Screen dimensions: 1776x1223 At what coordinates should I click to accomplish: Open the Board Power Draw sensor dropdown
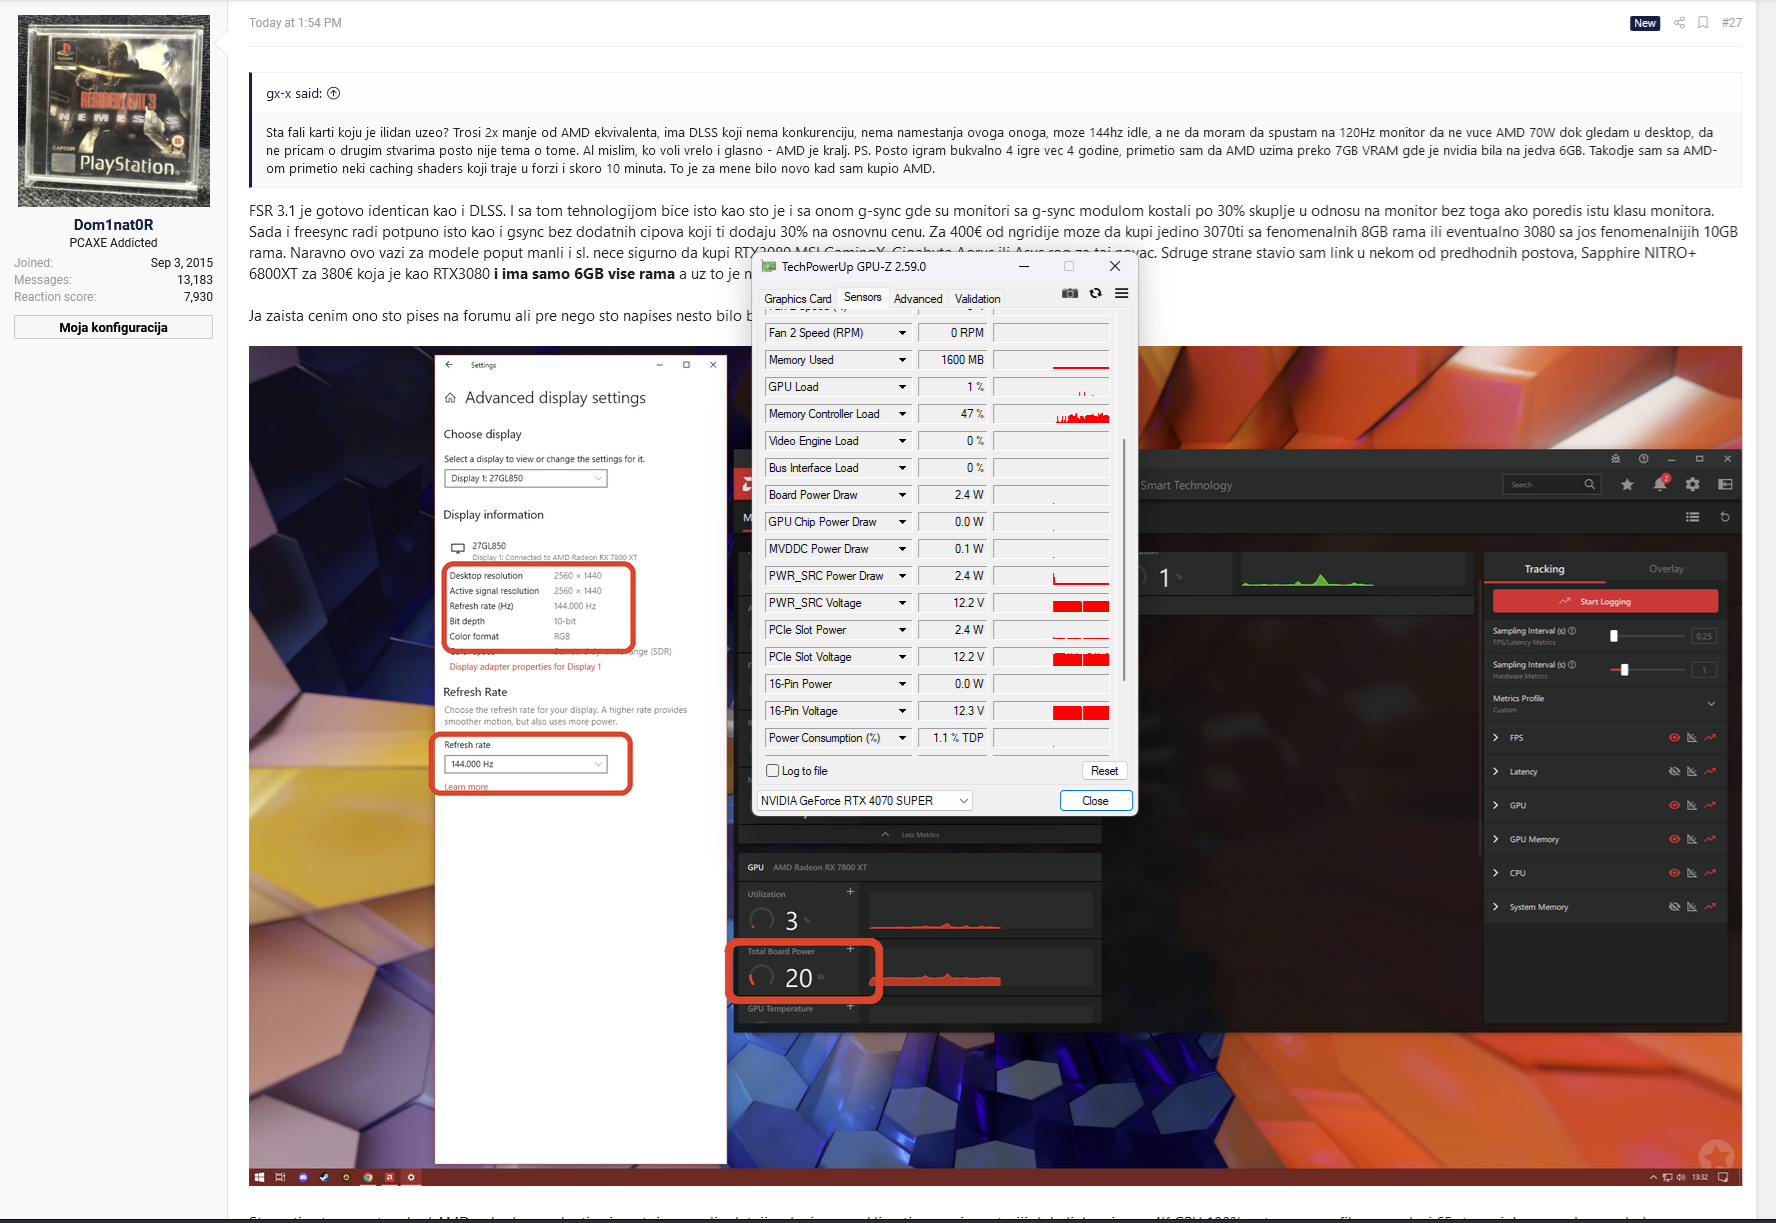coord(902,495)
